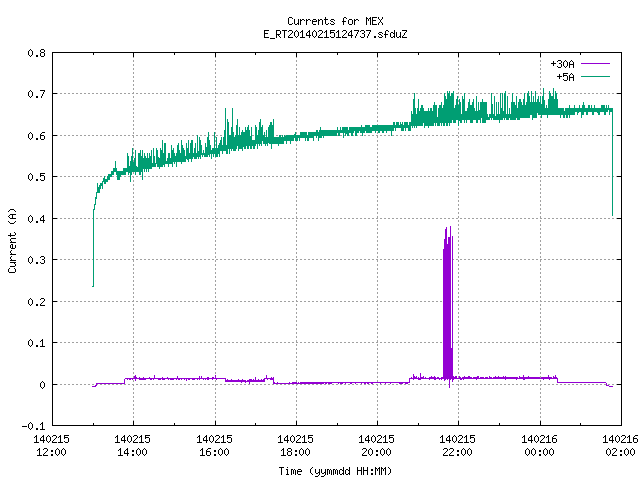Click the -0.1 y-axis tick label

pos(33,426)
